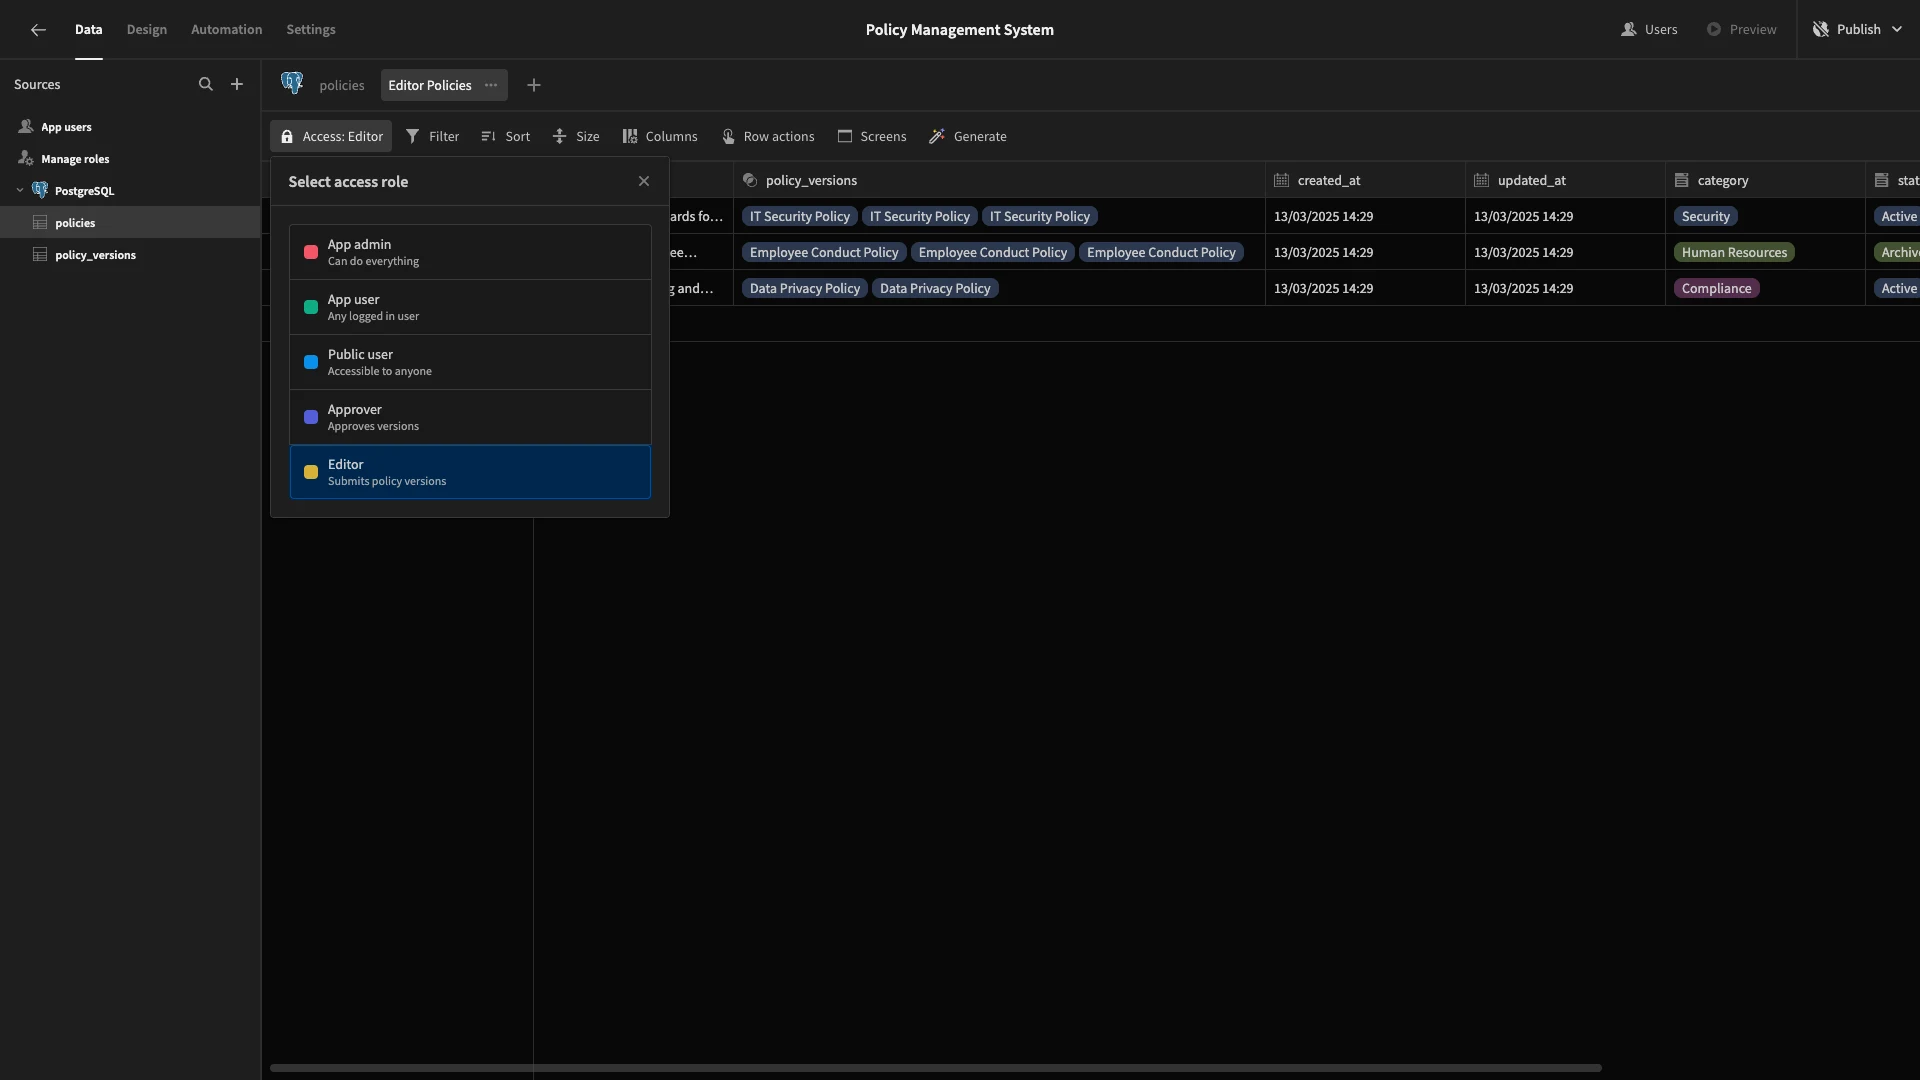Click the first IT Security Policy tag

[799, 217]
